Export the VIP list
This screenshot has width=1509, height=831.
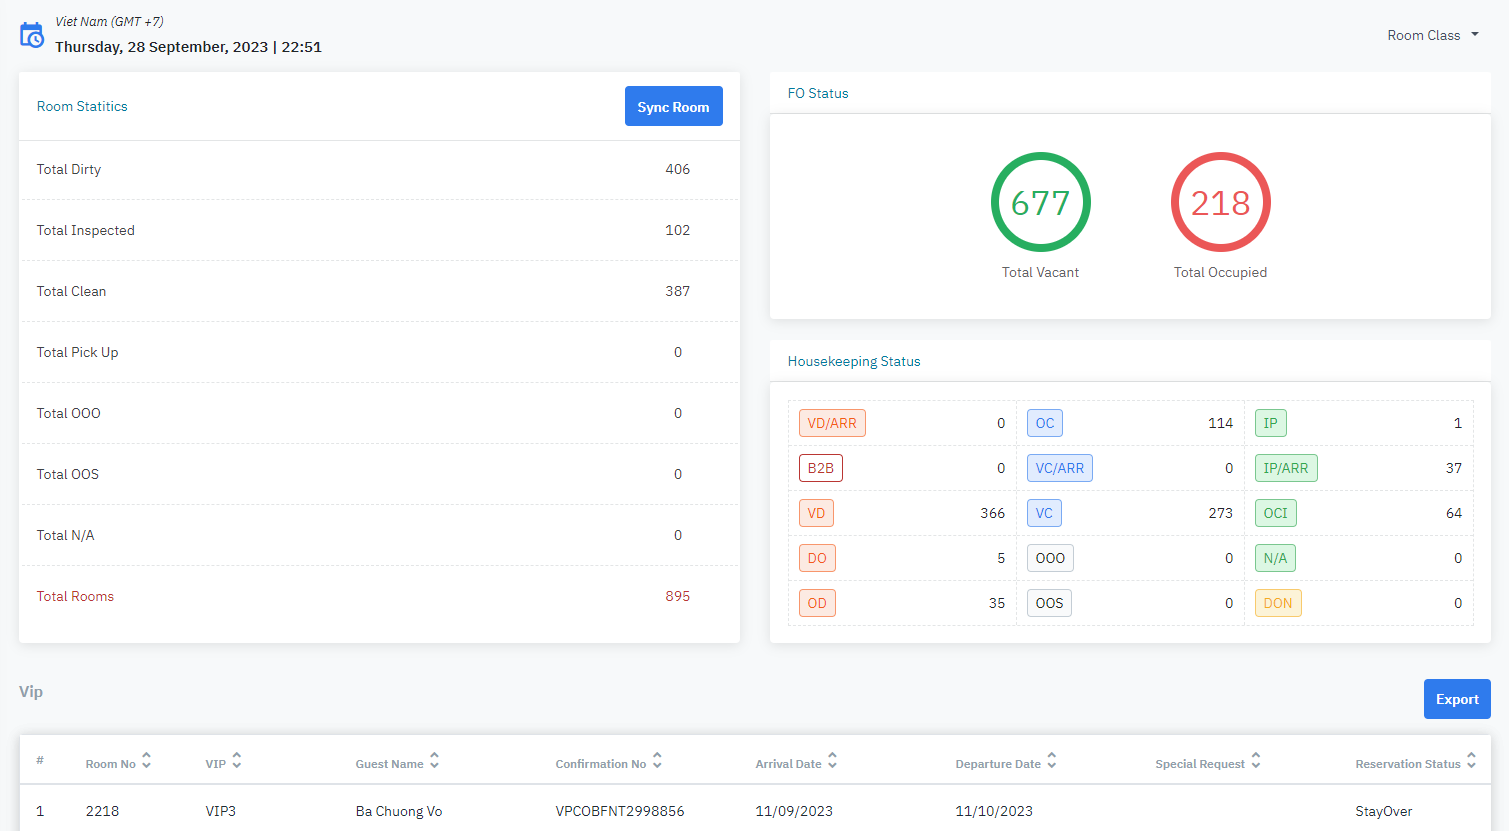[1456, 699]
